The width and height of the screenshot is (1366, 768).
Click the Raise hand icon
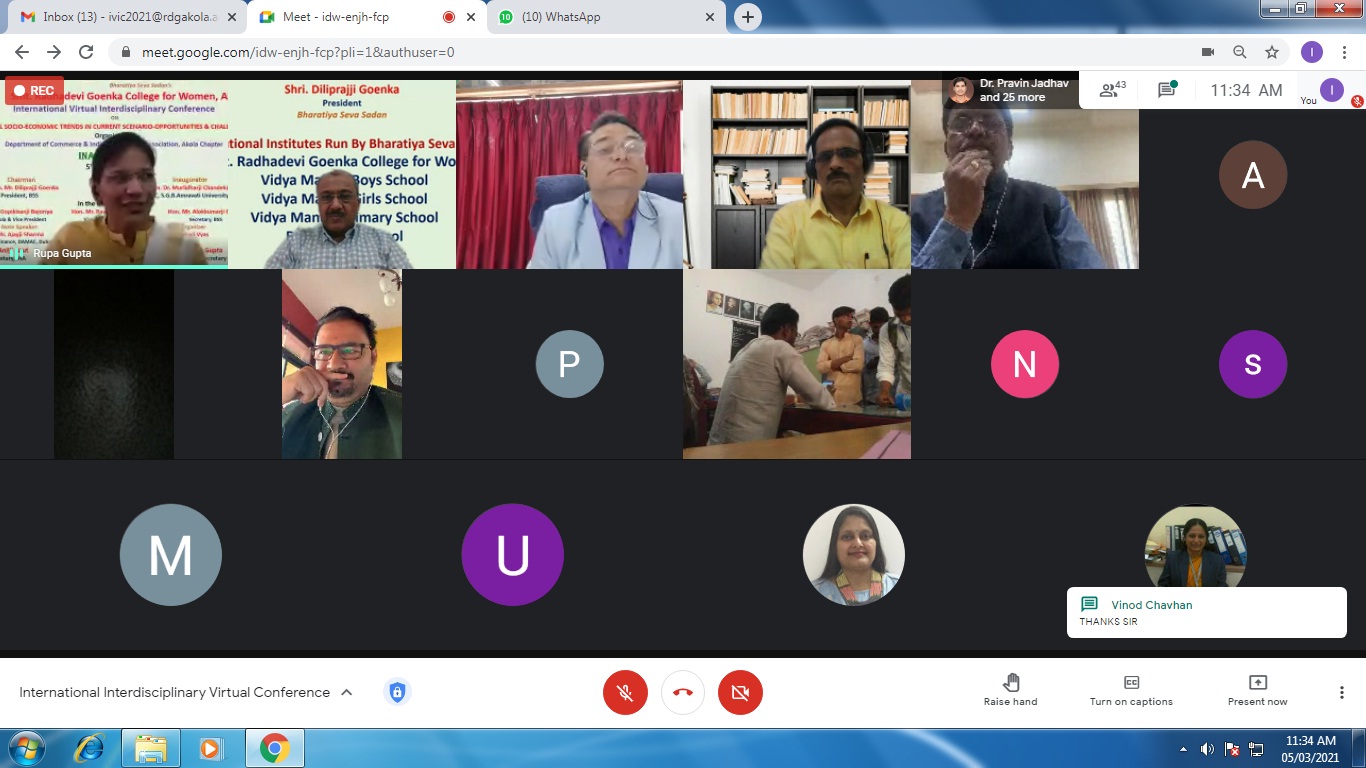(1010, 683)
